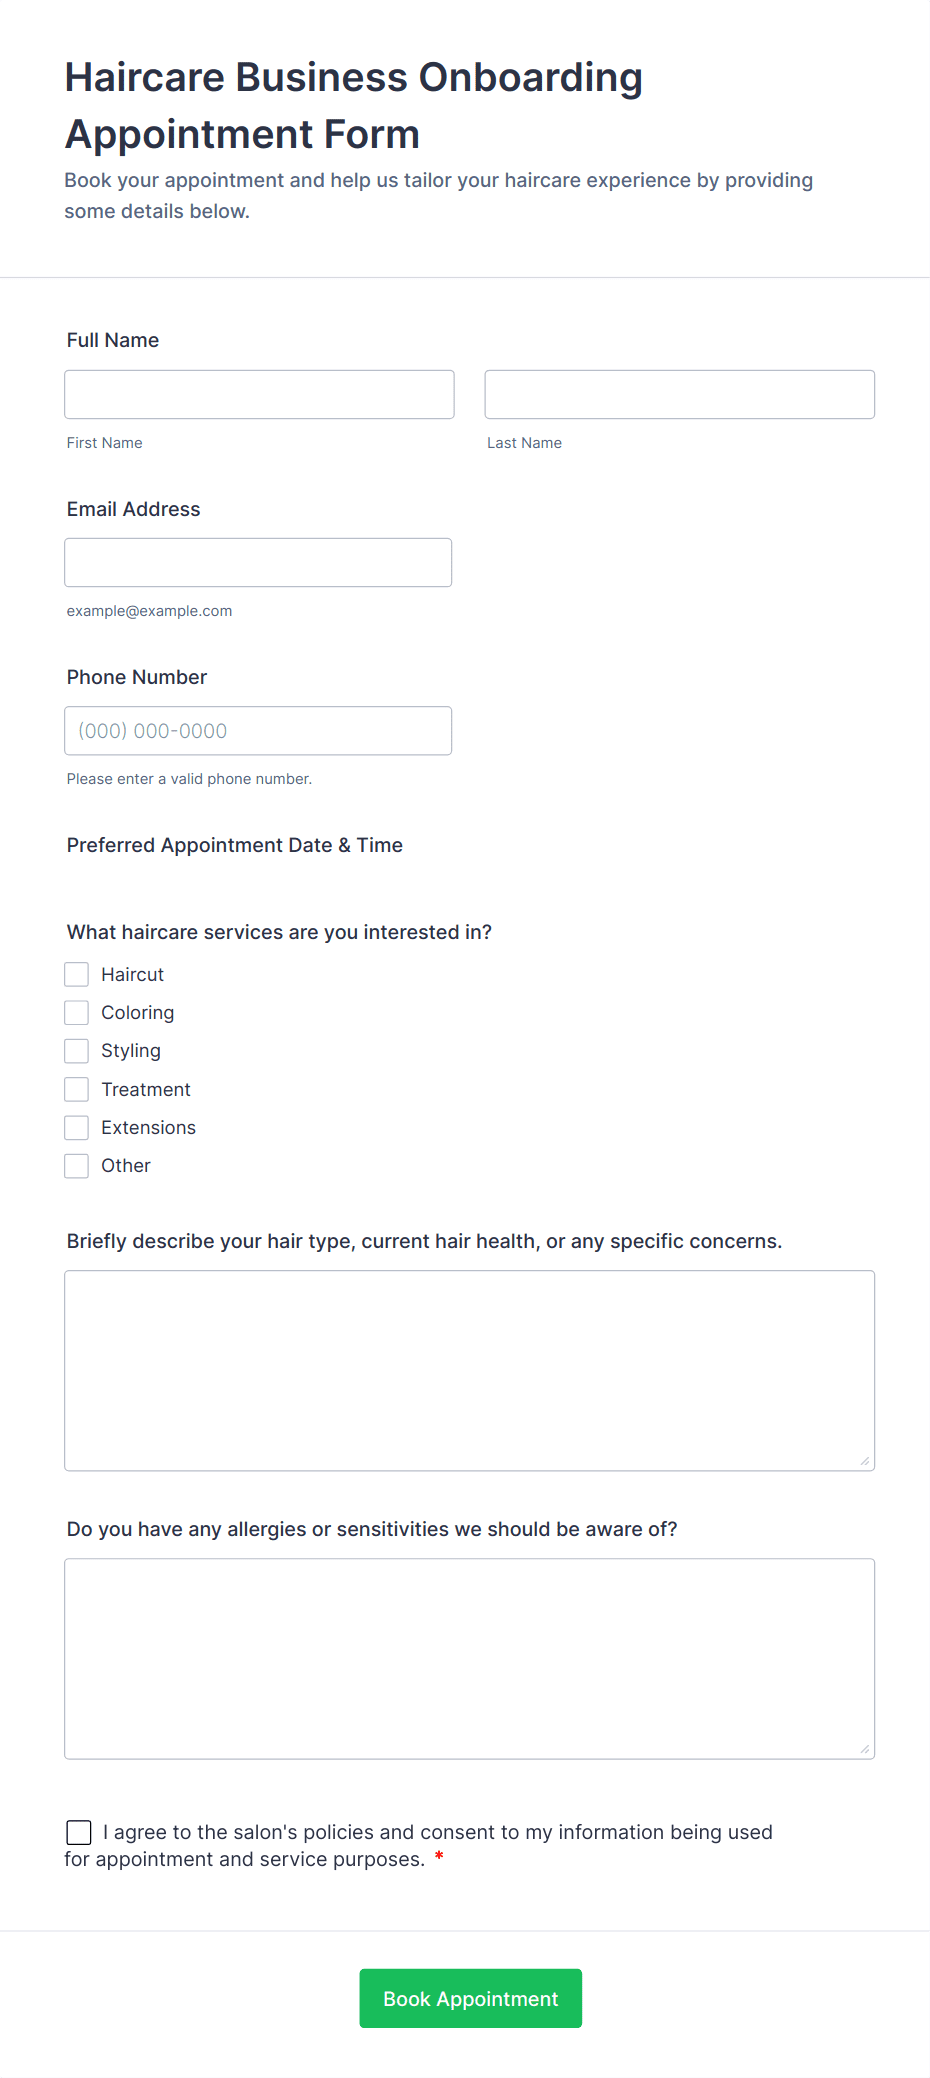Image resolution: width=930 pixels, height=2078 pixels.
Task: Click the Email Address input box
Action: (258, 562)
